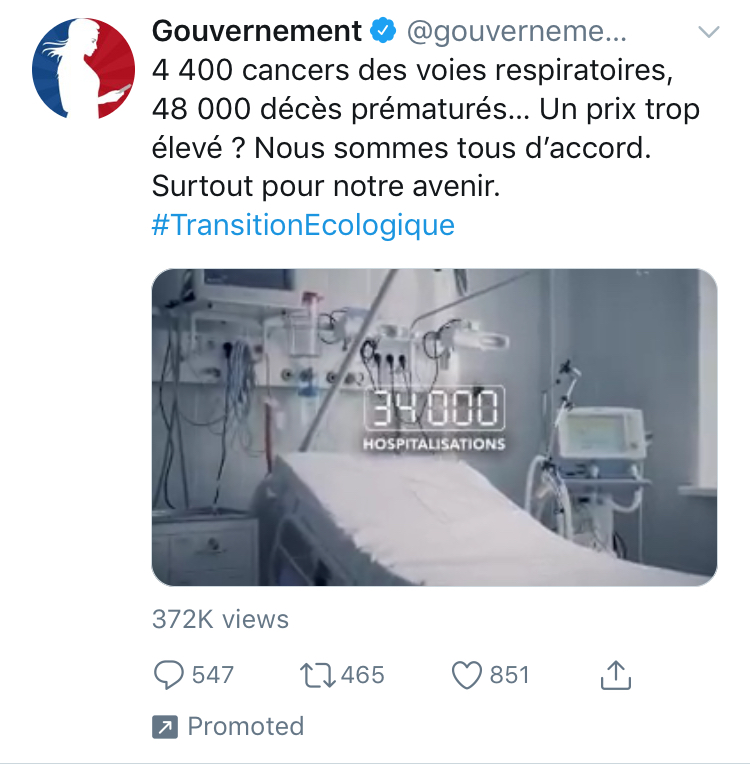Viewport: 750px width, 765px height.
Task: Open the share tweet icon
Action: [616, 675]
